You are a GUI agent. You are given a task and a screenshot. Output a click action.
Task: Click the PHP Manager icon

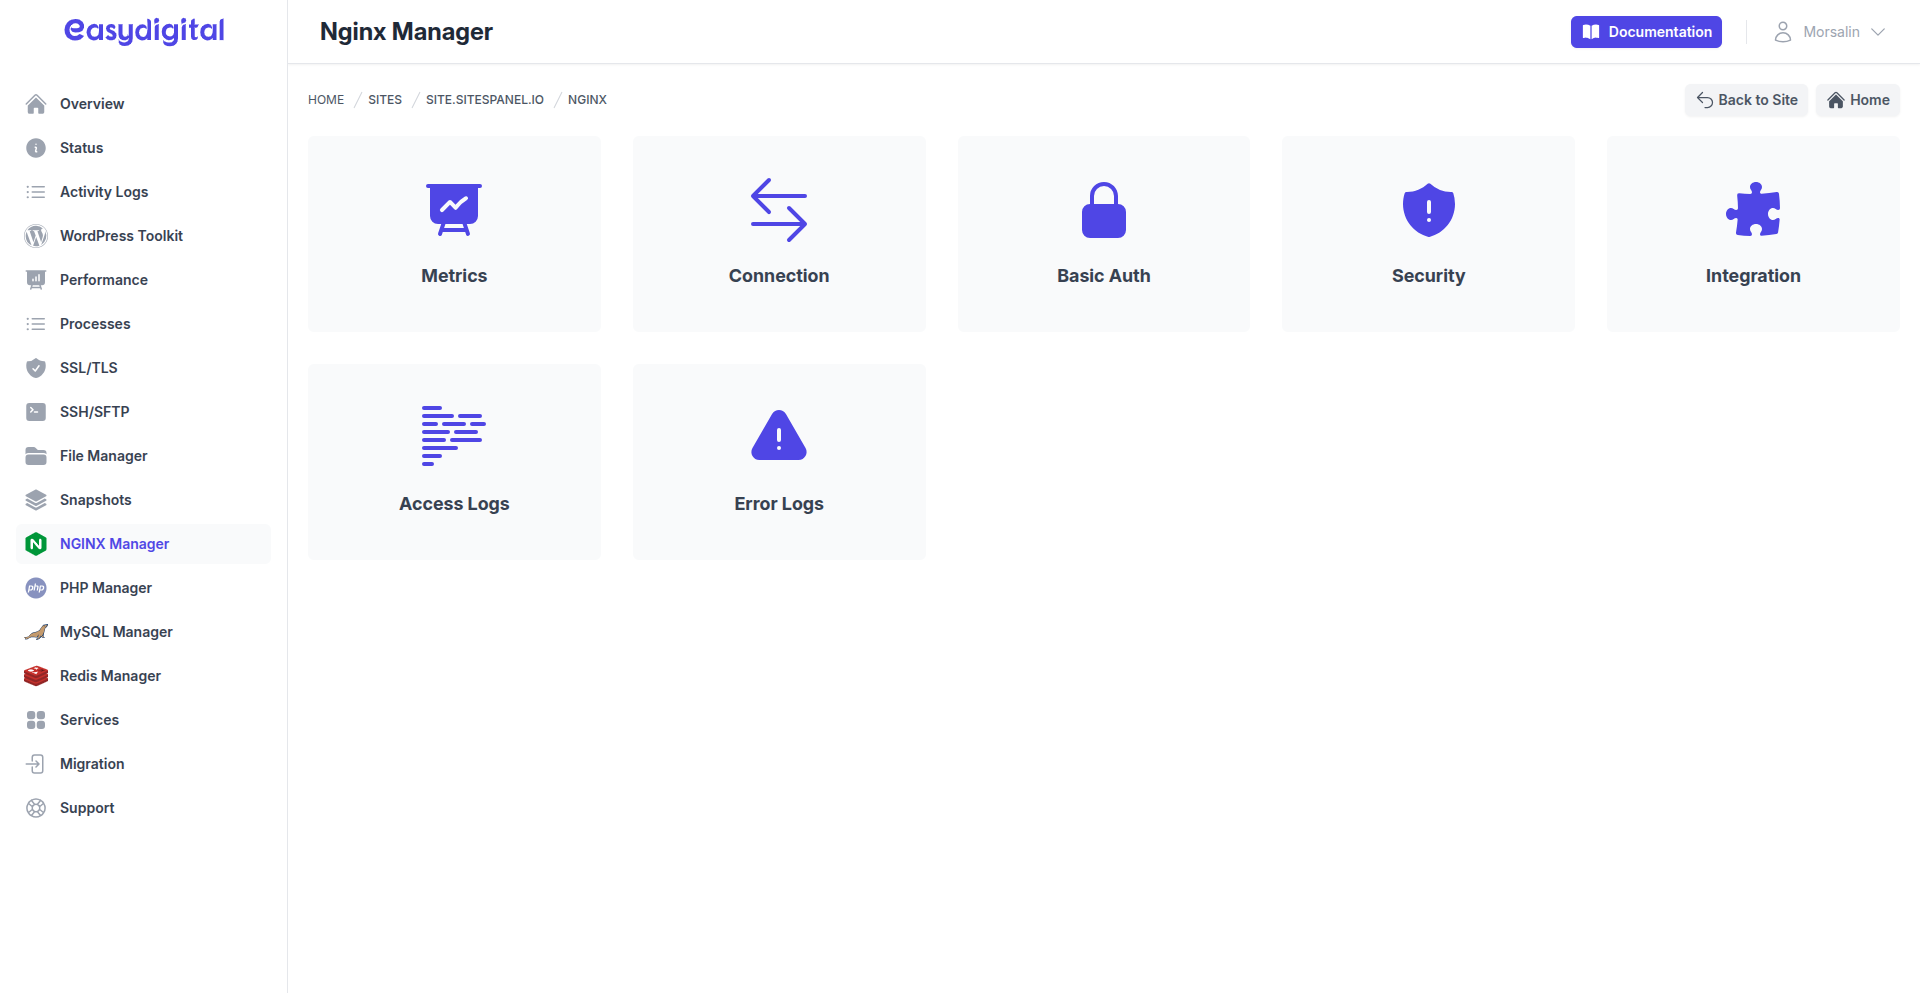click(x=36, y=587)
